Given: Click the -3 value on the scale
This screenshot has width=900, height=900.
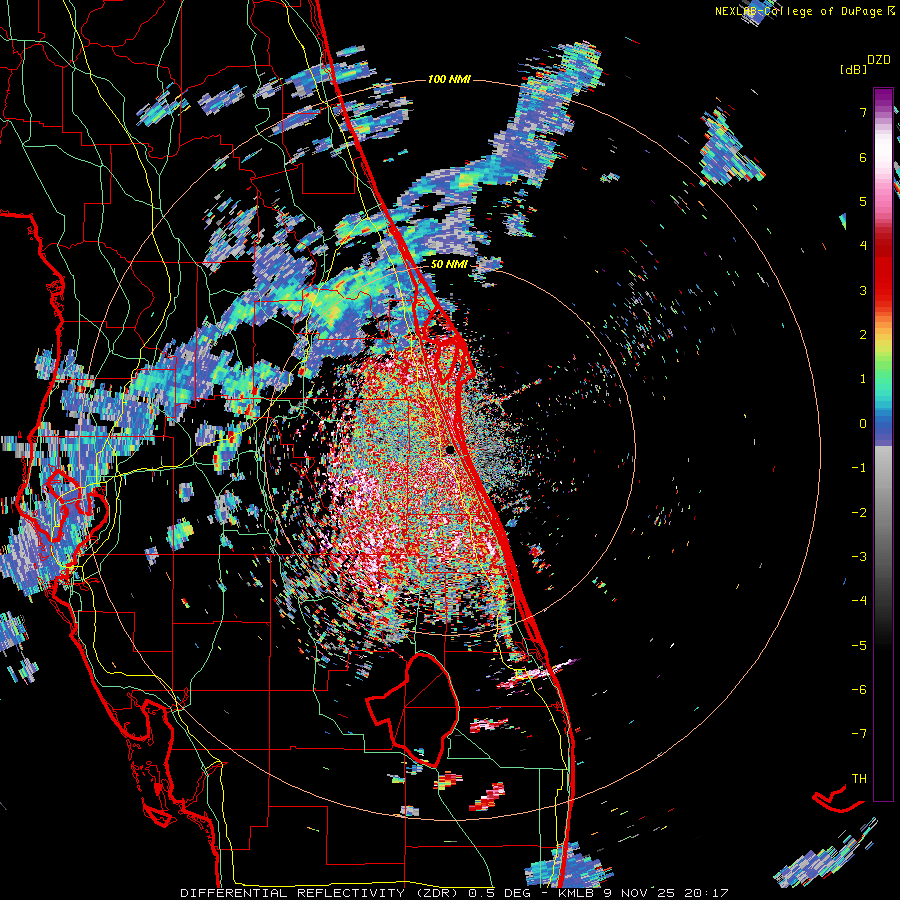Looking at the screenshot, I should click(x=859, y=557).
